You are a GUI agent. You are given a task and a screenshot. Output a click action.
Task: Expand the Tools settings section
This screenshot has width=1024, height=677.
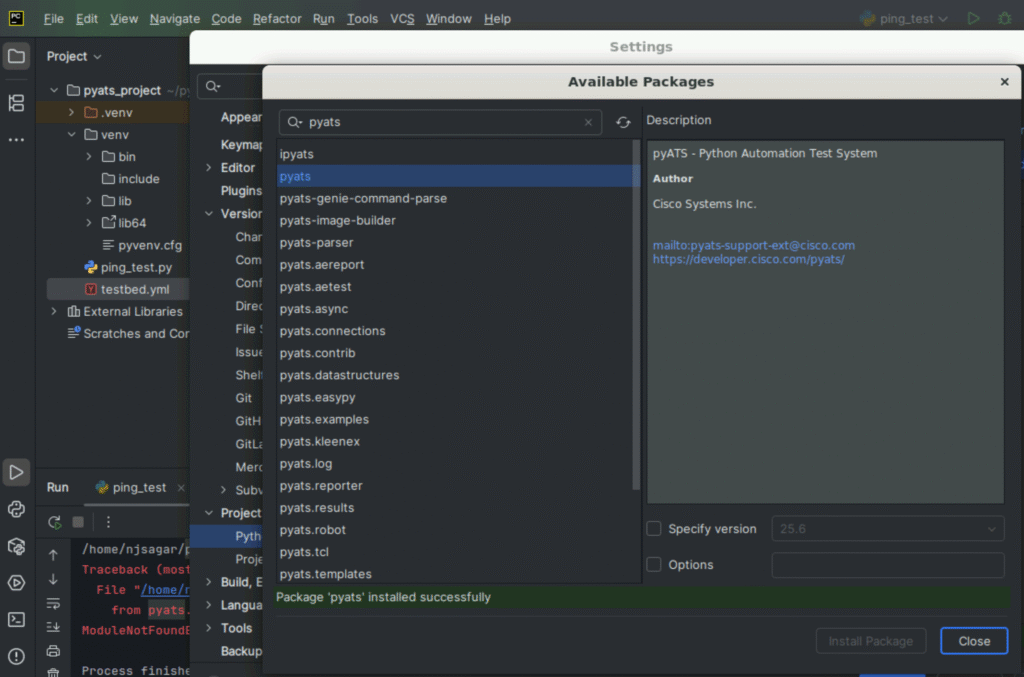[209, 628]
